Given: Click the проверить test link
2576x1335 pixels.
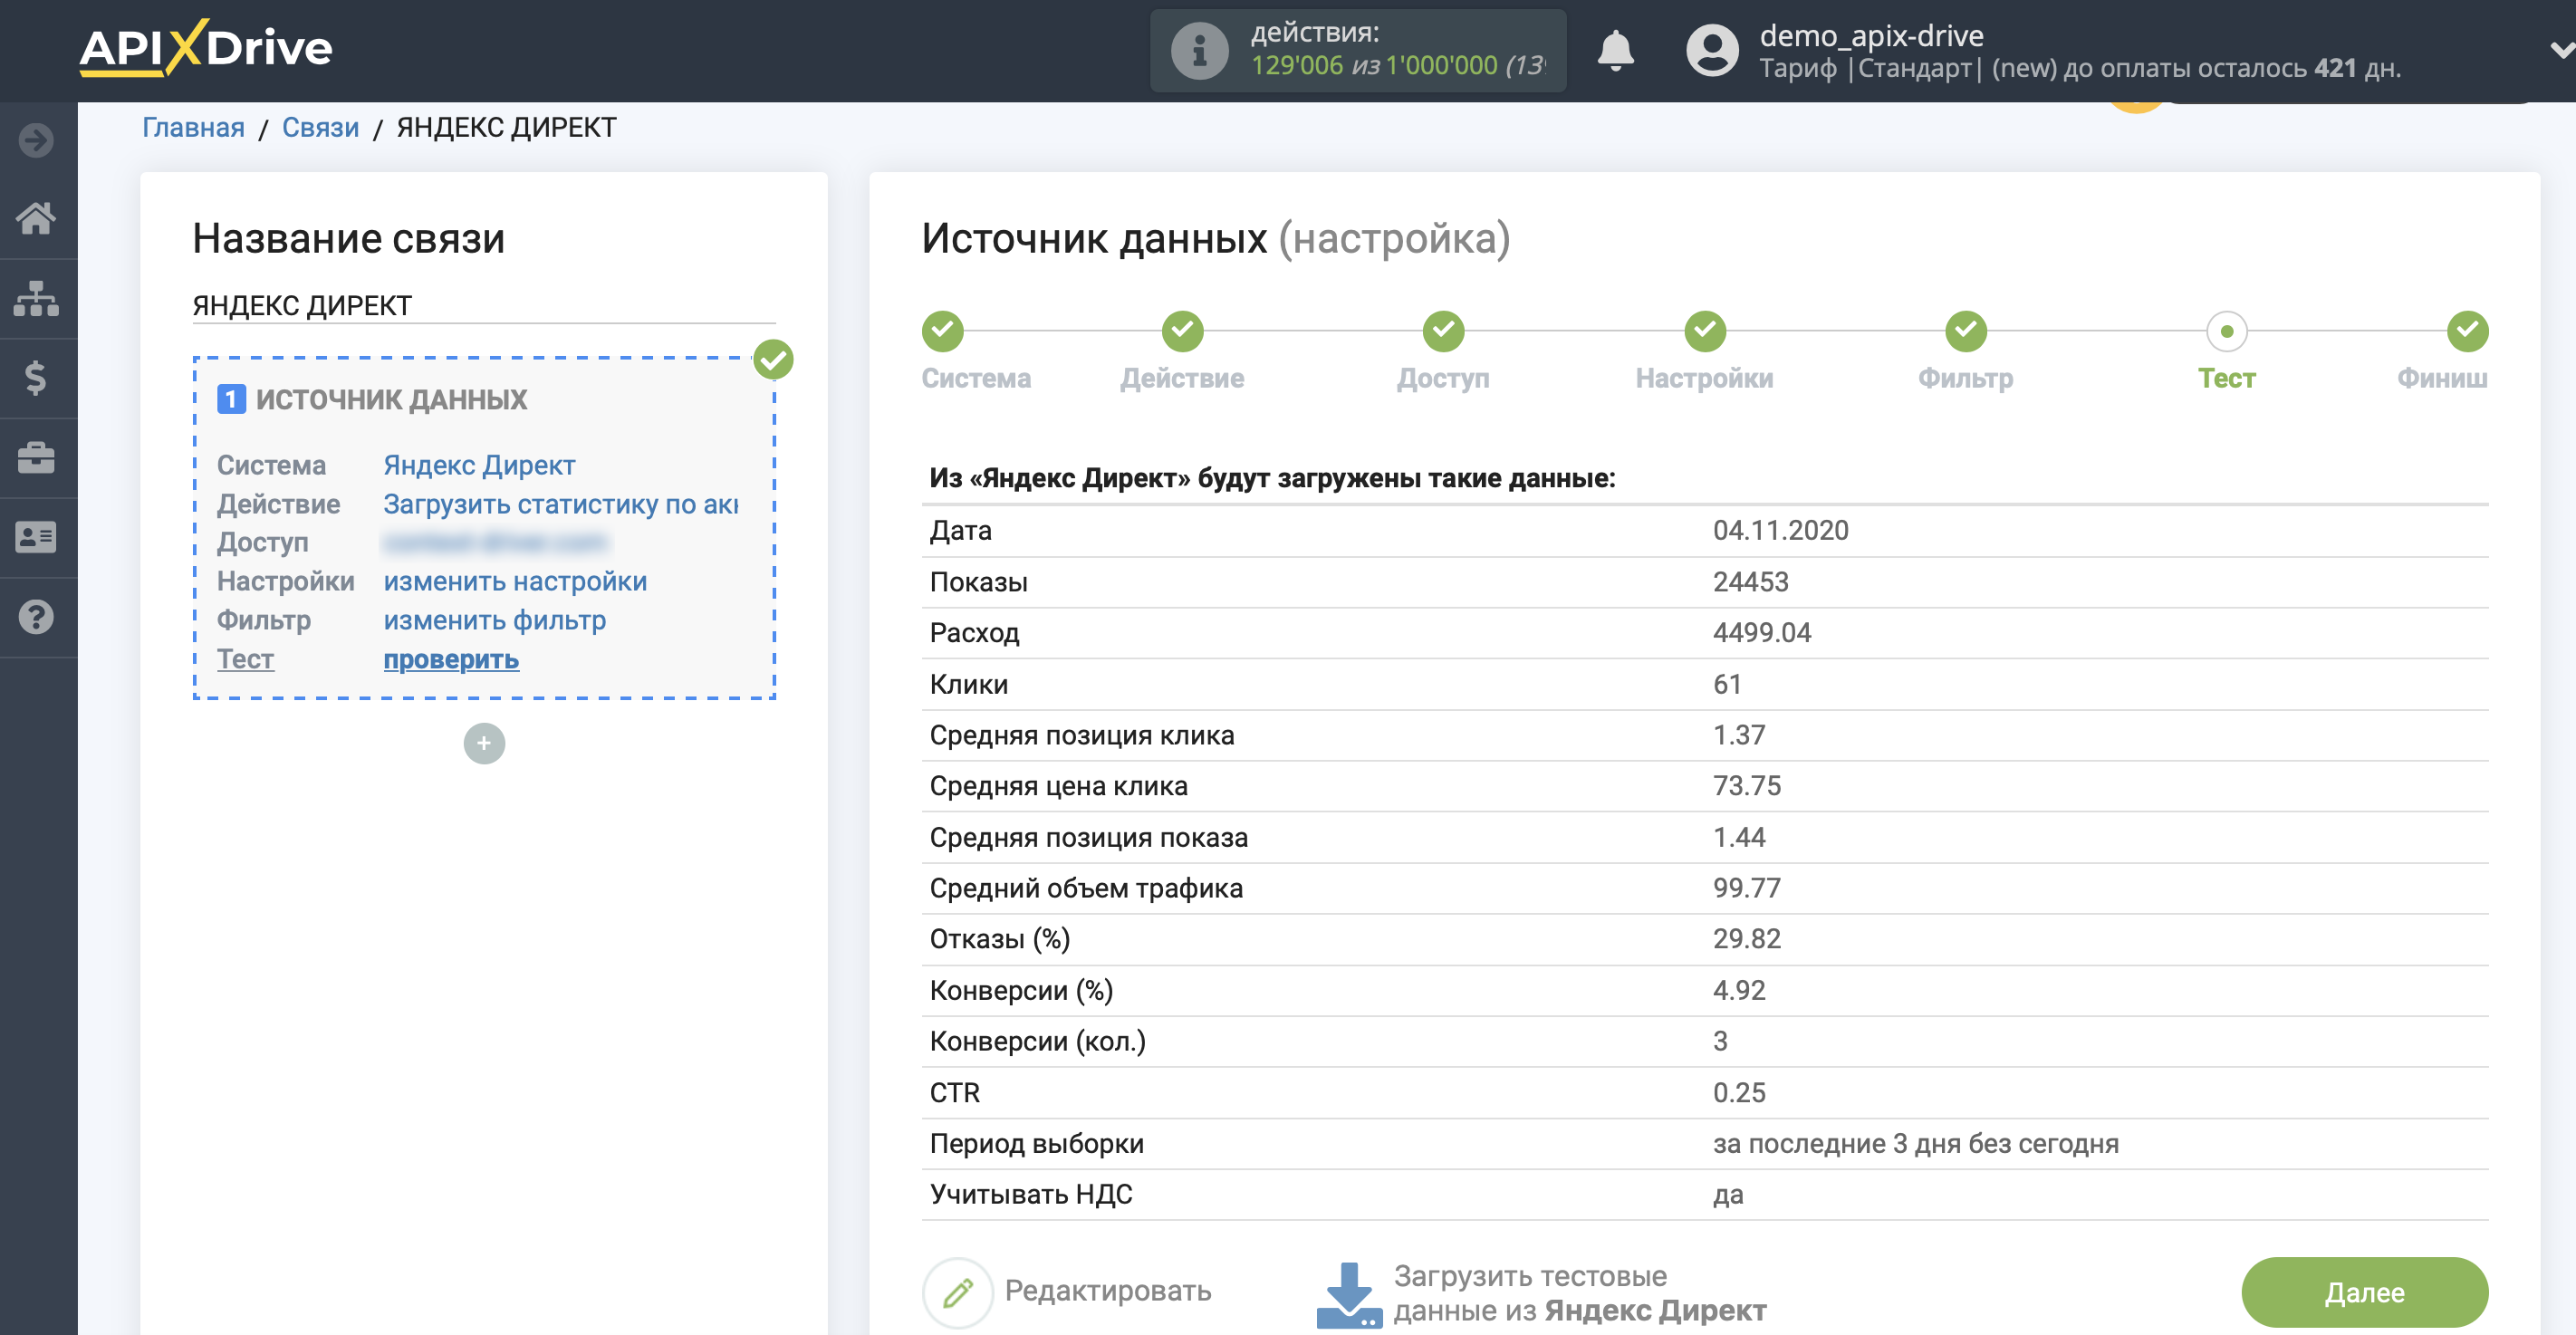Looking at the screenshot, I should pos(451,659).
